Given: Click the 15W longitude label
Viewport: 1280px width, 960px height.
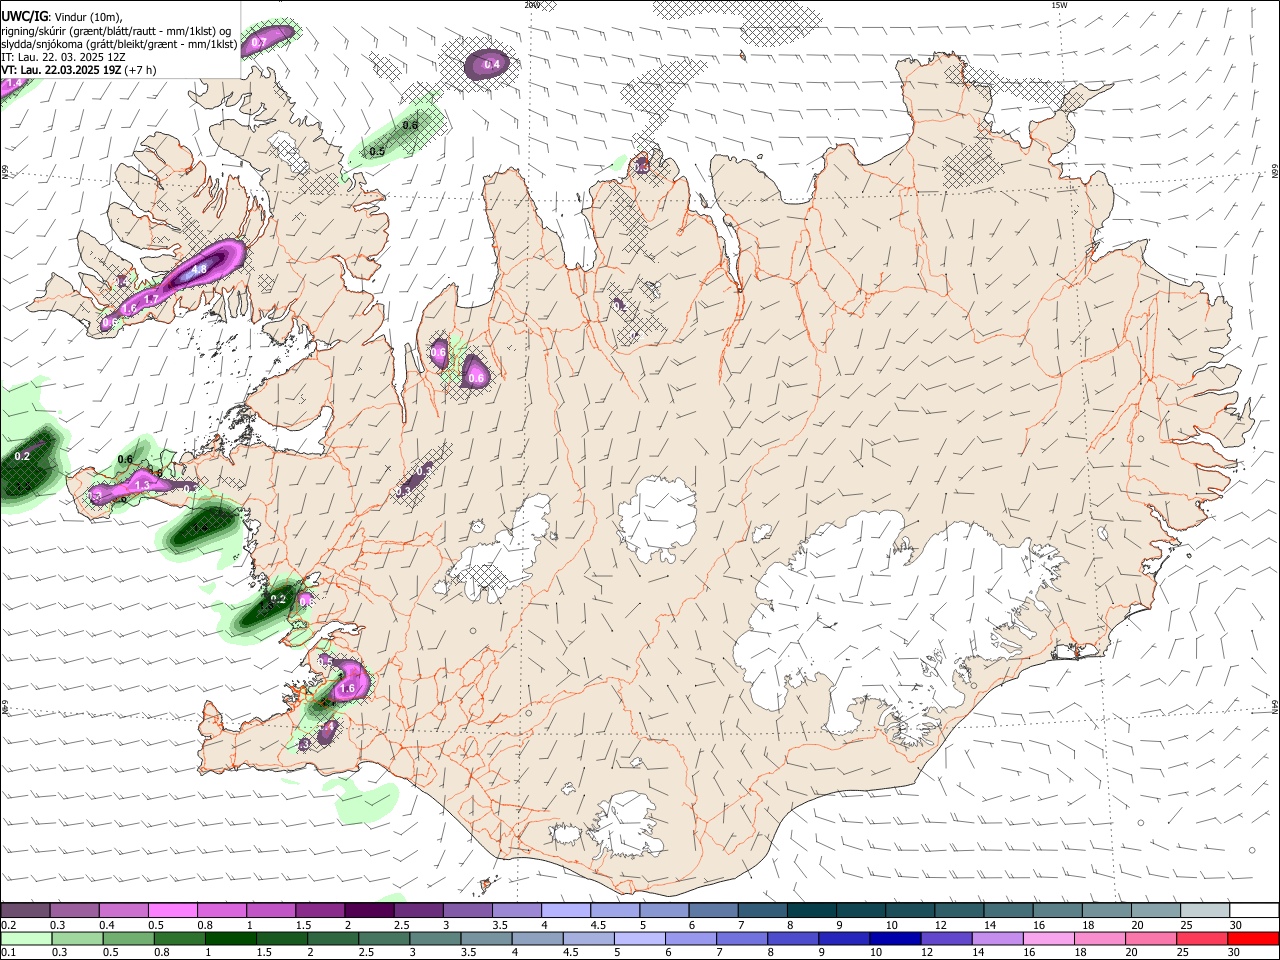Looking at the screenshot, I should pos(1058,5).
